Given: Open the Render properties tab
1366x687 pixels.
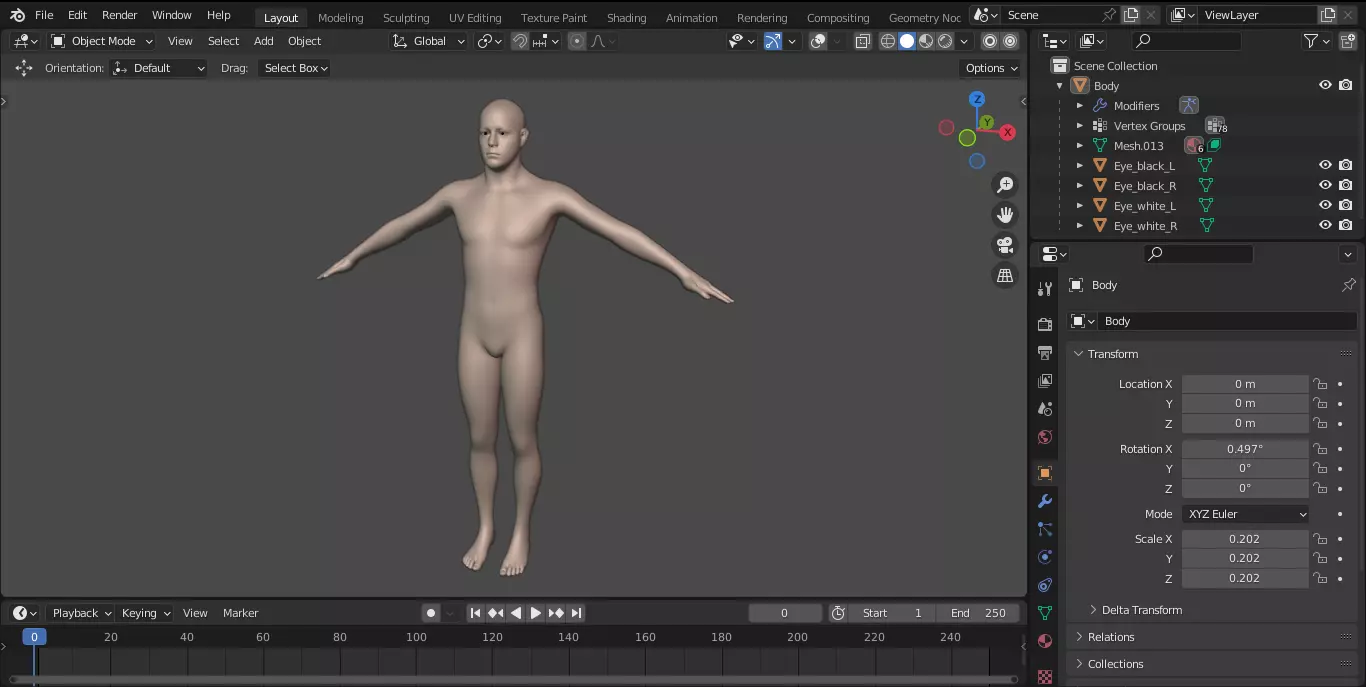Looking at the screenshot, I should click(1045, 324).
